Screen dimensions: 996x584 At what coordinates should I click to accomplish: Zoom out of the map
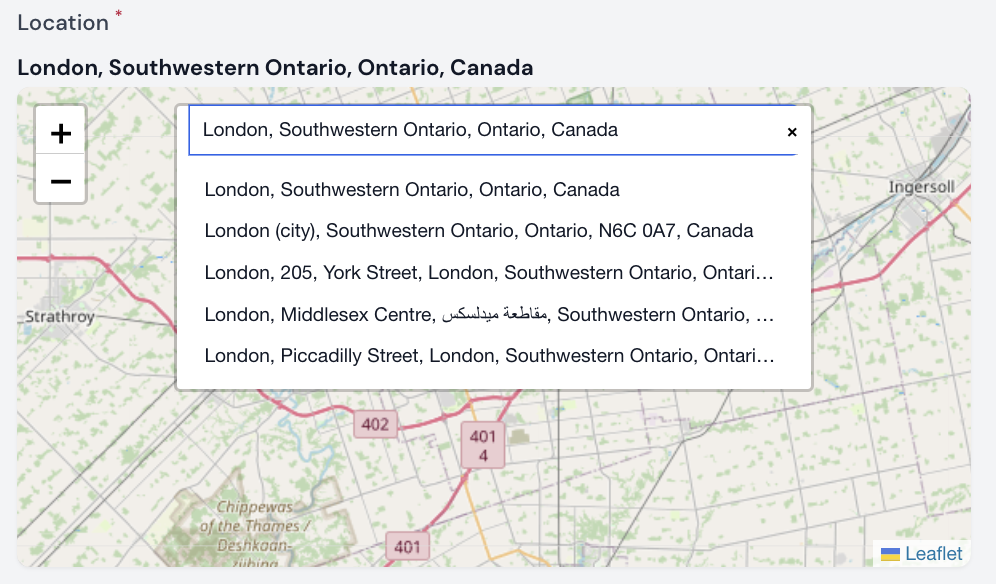click(x=61, y=181)
